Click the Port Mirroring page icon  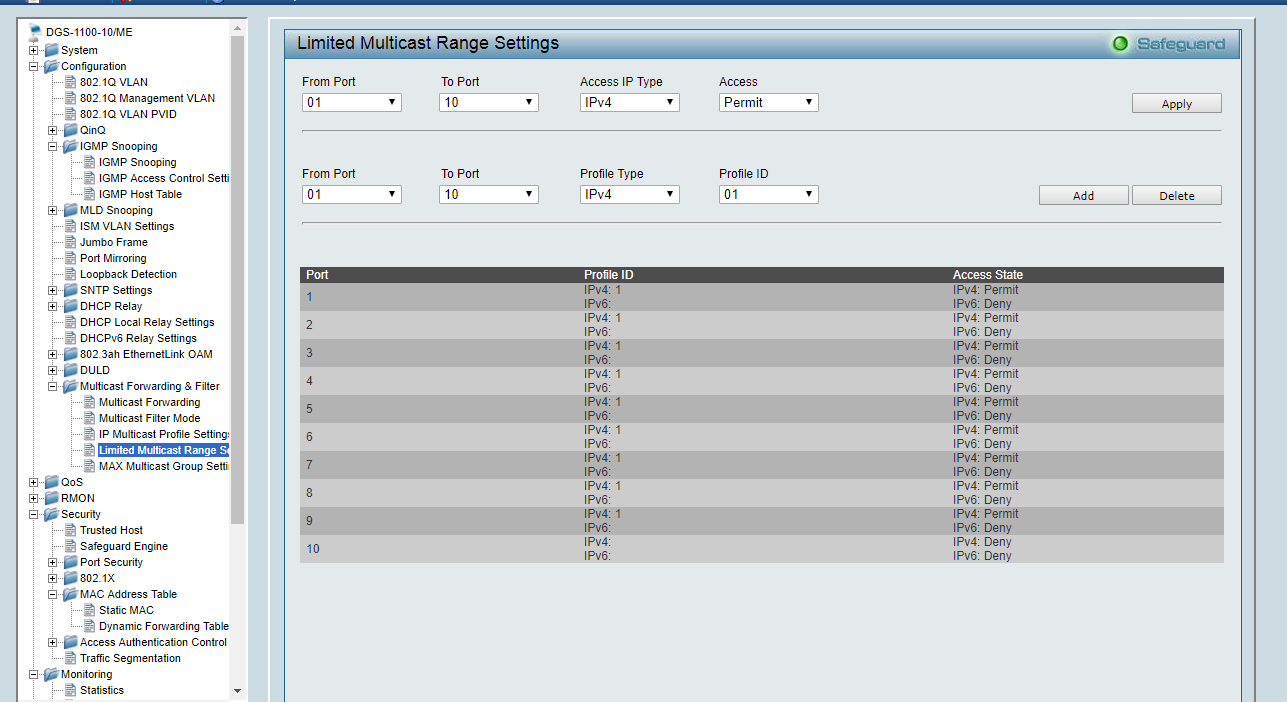click(70, 258)
